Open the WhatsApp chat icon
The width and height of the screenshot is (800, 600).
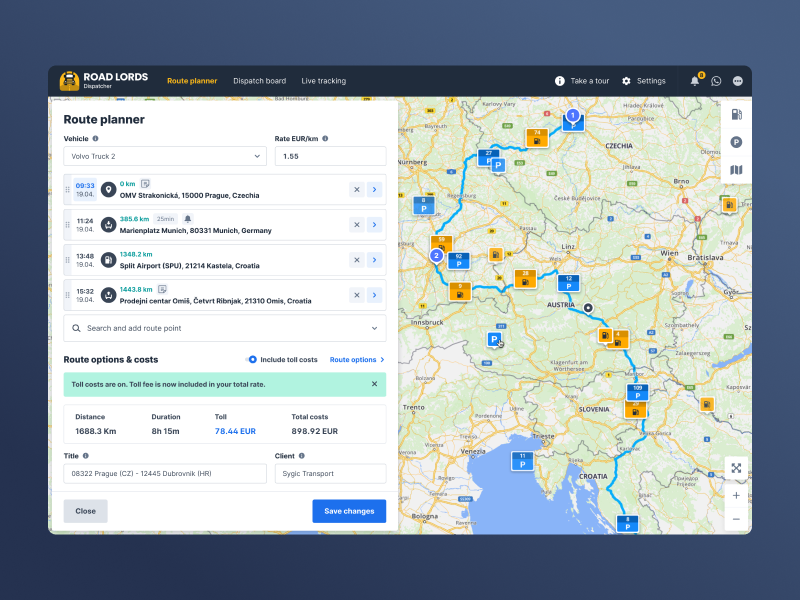(x=716, y=81)
